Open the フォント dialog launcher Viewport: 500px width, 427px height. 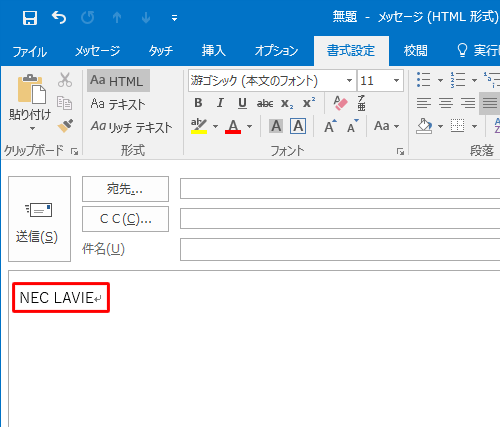click(400, 152)
